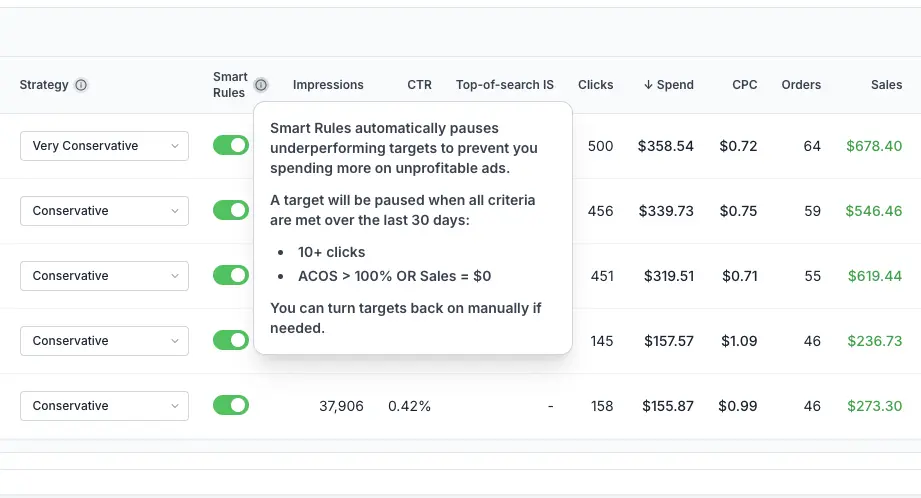Click the info icon next to Strategy
The image size is (921, 498).
[x=81, y=85]
